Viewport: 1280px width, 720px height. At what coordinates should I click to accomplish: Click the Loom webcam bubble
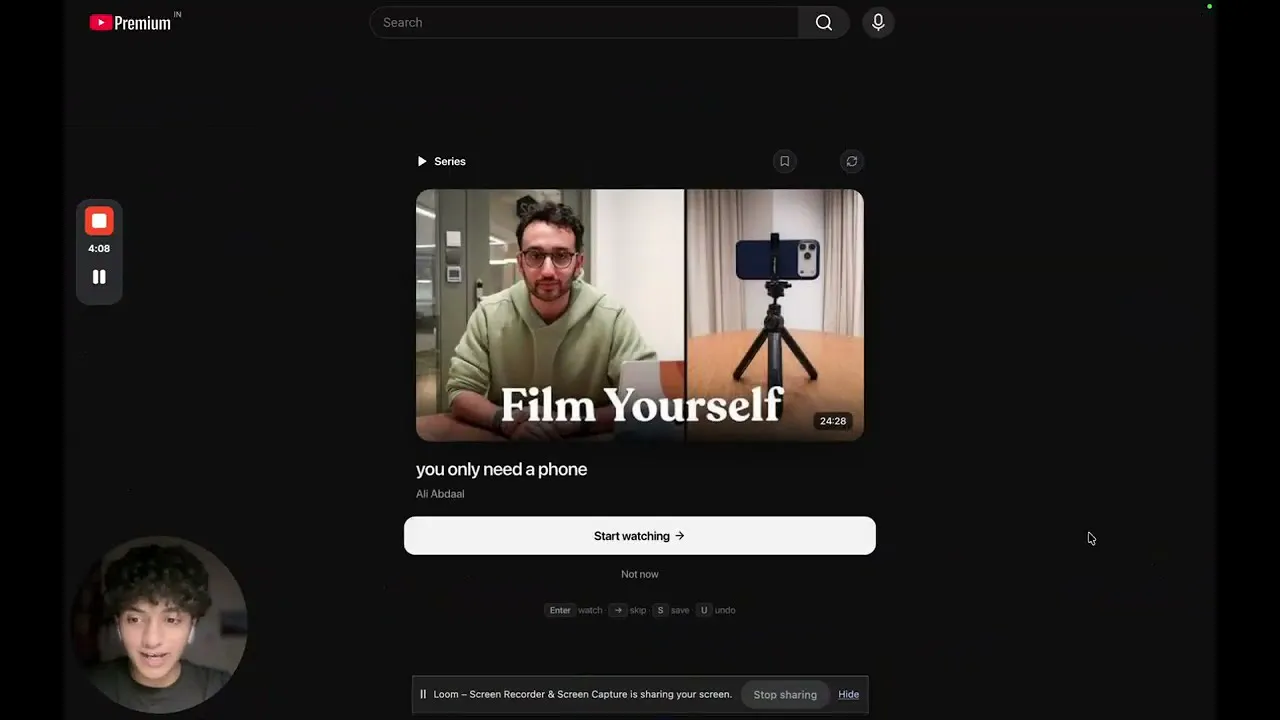160,625
